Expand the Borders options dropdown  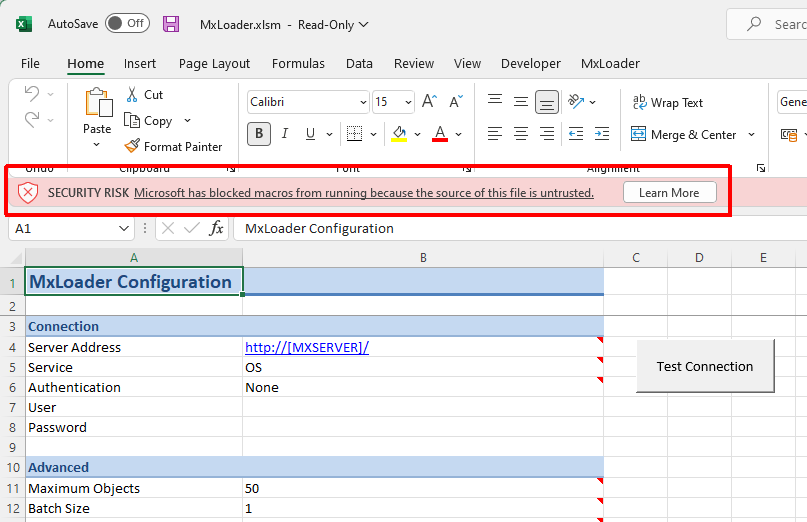tap(374, 134)
